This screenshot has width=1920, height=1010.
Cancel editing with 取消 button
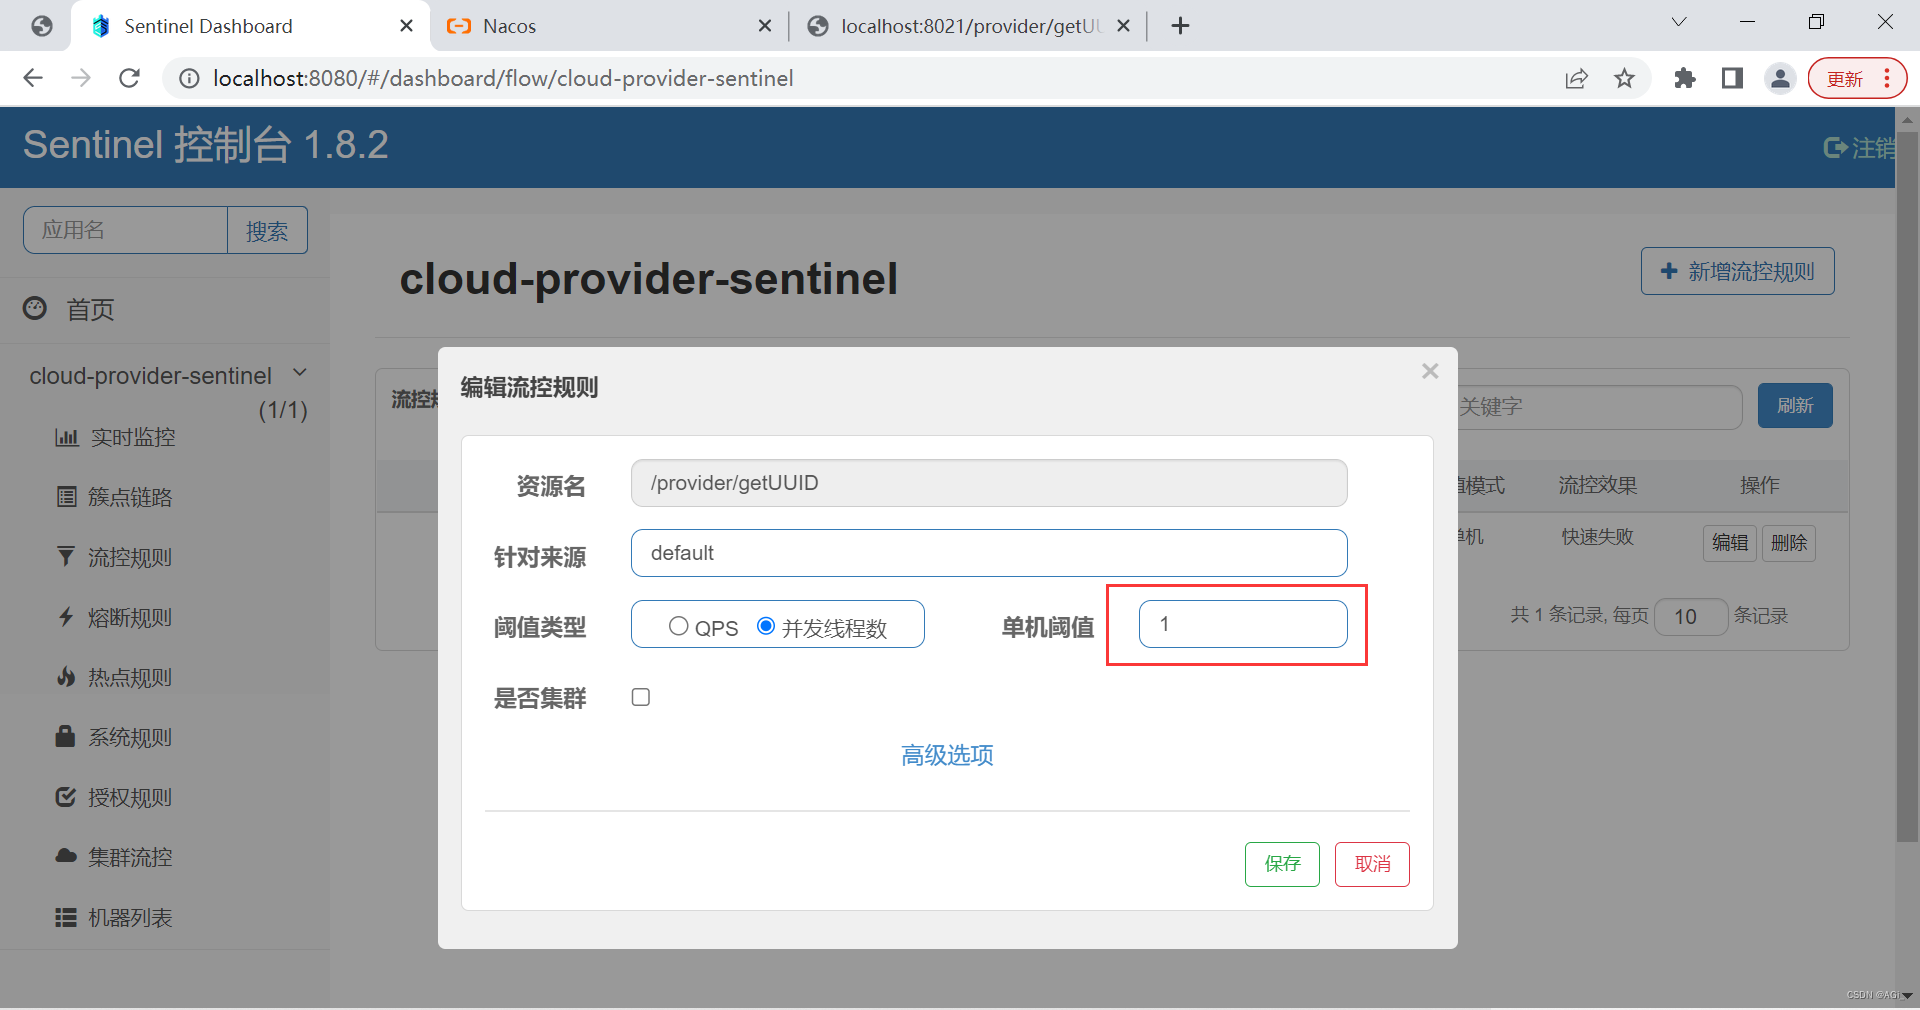1372,864
